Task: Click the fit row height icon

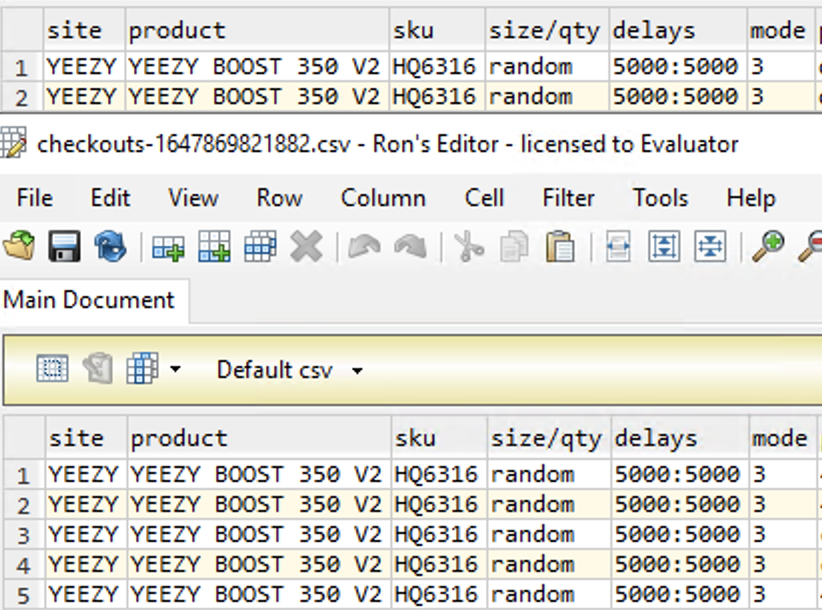Action: click(x=664, y=246)
